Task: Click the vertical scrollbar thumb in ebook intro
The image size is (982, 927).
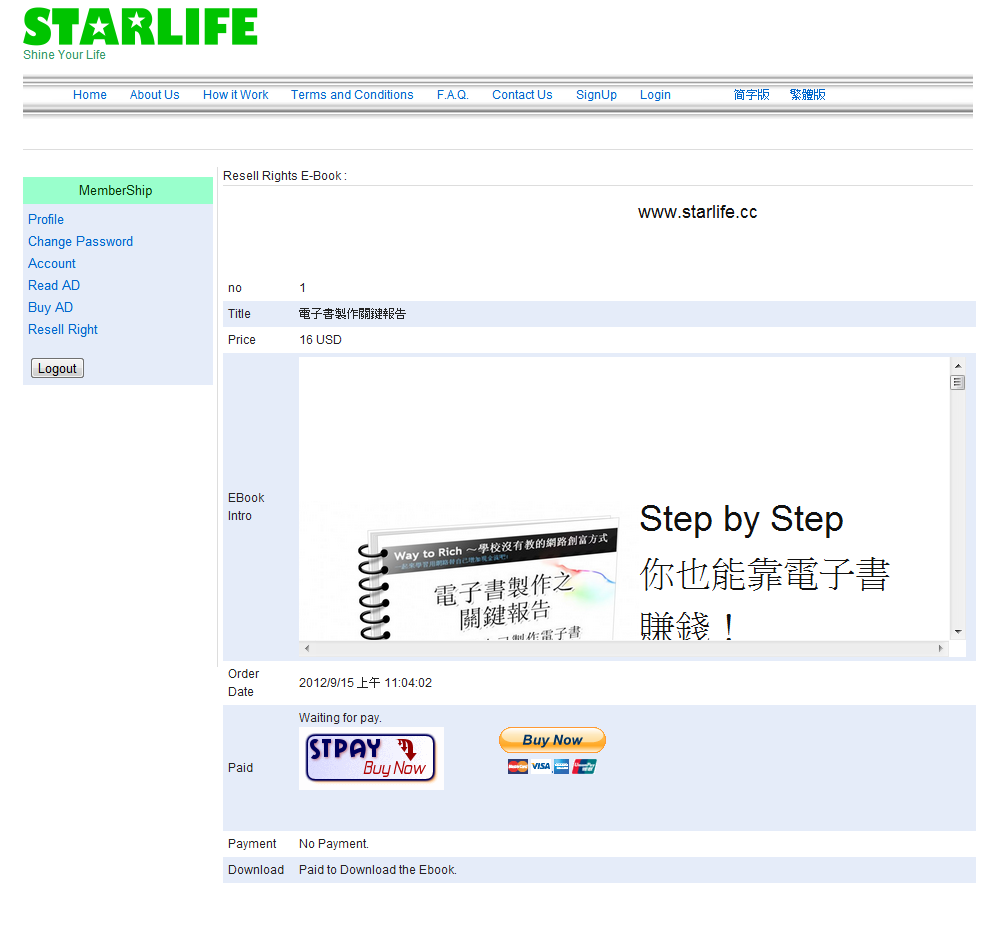Action: click(x=958, y=382)
